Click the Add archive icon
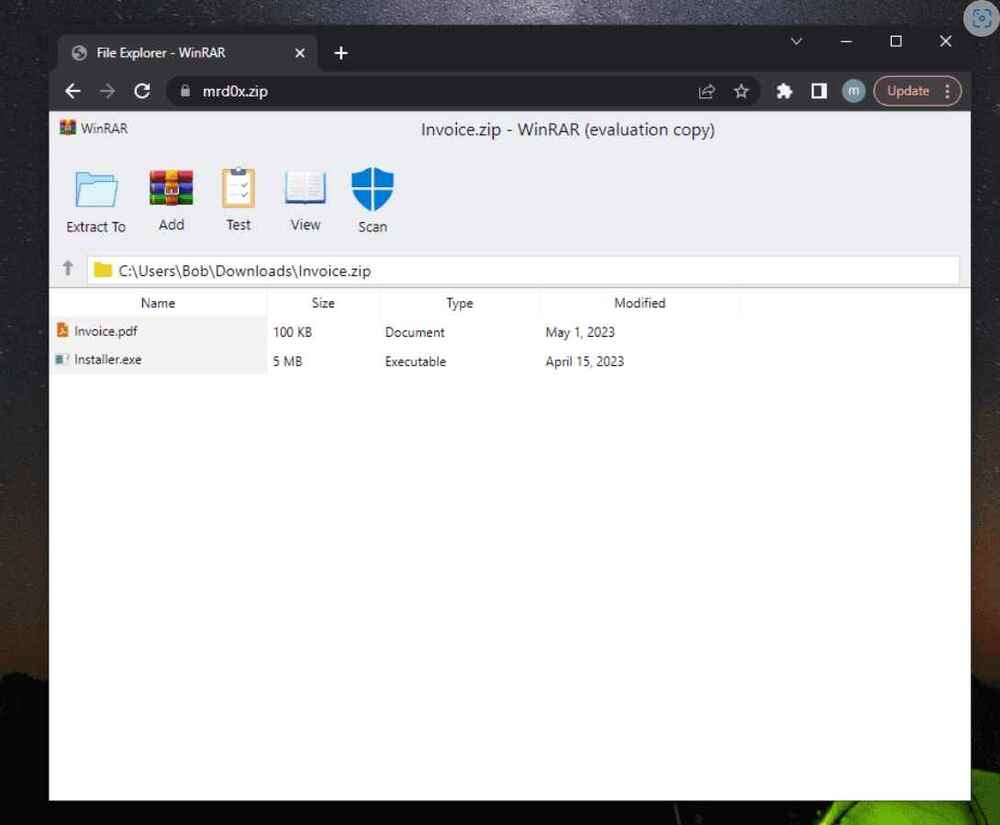The height and width of the screenshot is (825, 1000). 171,188
